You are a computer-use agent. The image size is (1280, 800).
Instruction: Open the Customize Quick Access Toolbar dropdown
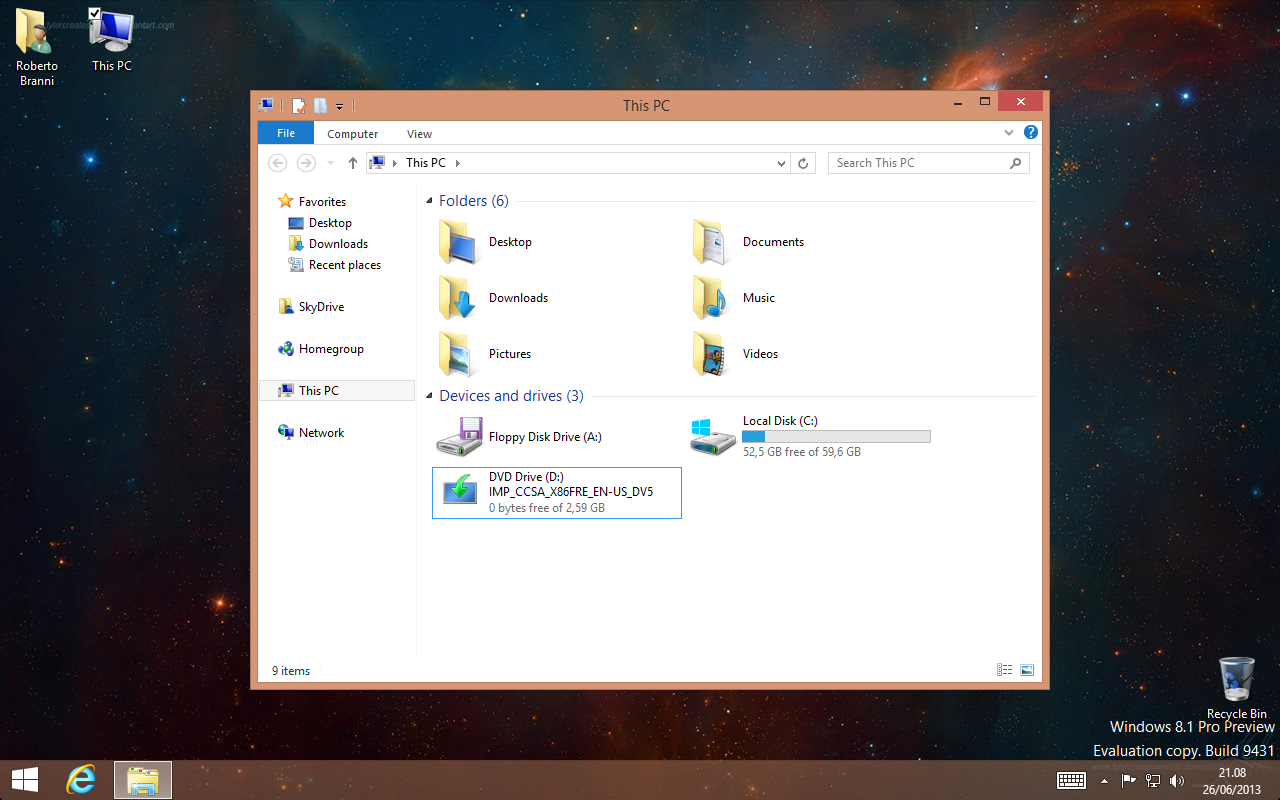point(339,106)
